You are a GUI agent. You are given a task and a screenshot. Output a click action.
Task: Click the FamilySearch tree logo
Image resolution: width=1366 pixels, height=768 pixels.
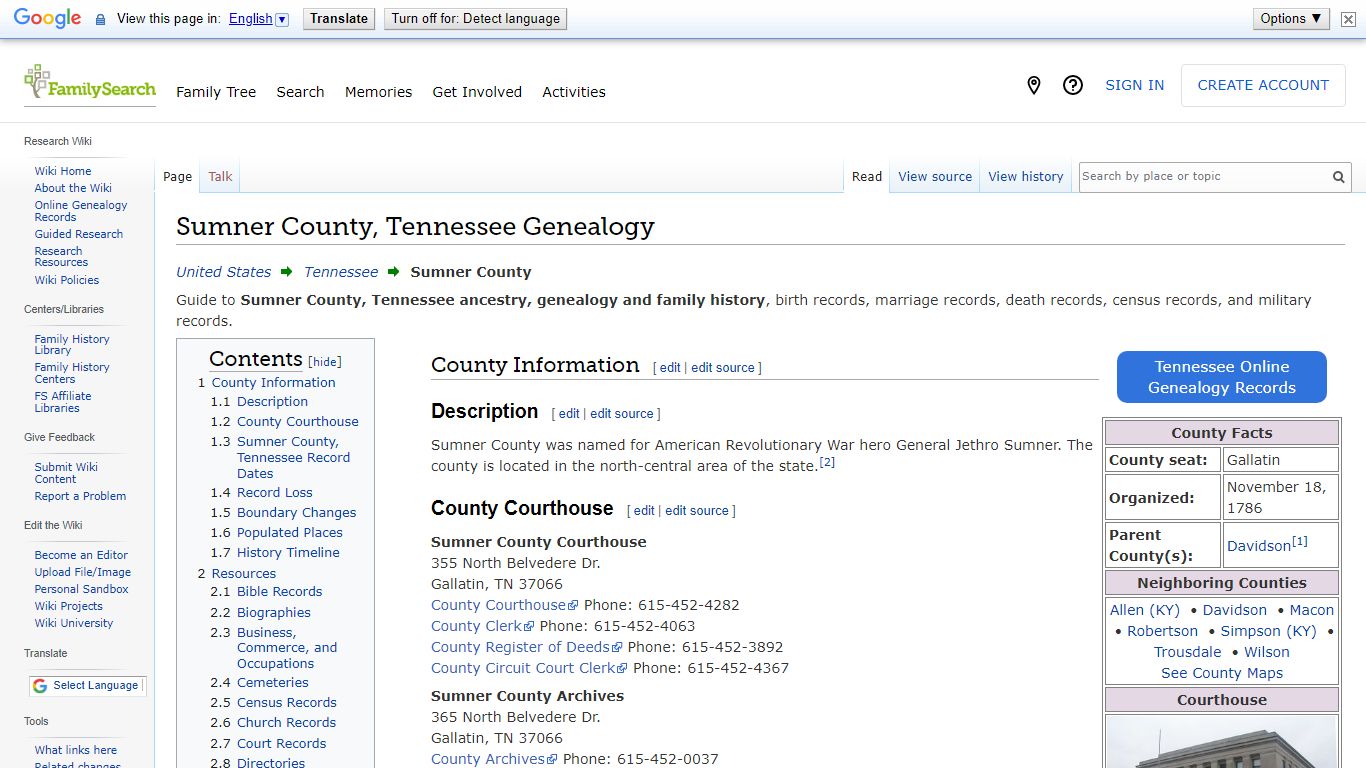[89, 83]
